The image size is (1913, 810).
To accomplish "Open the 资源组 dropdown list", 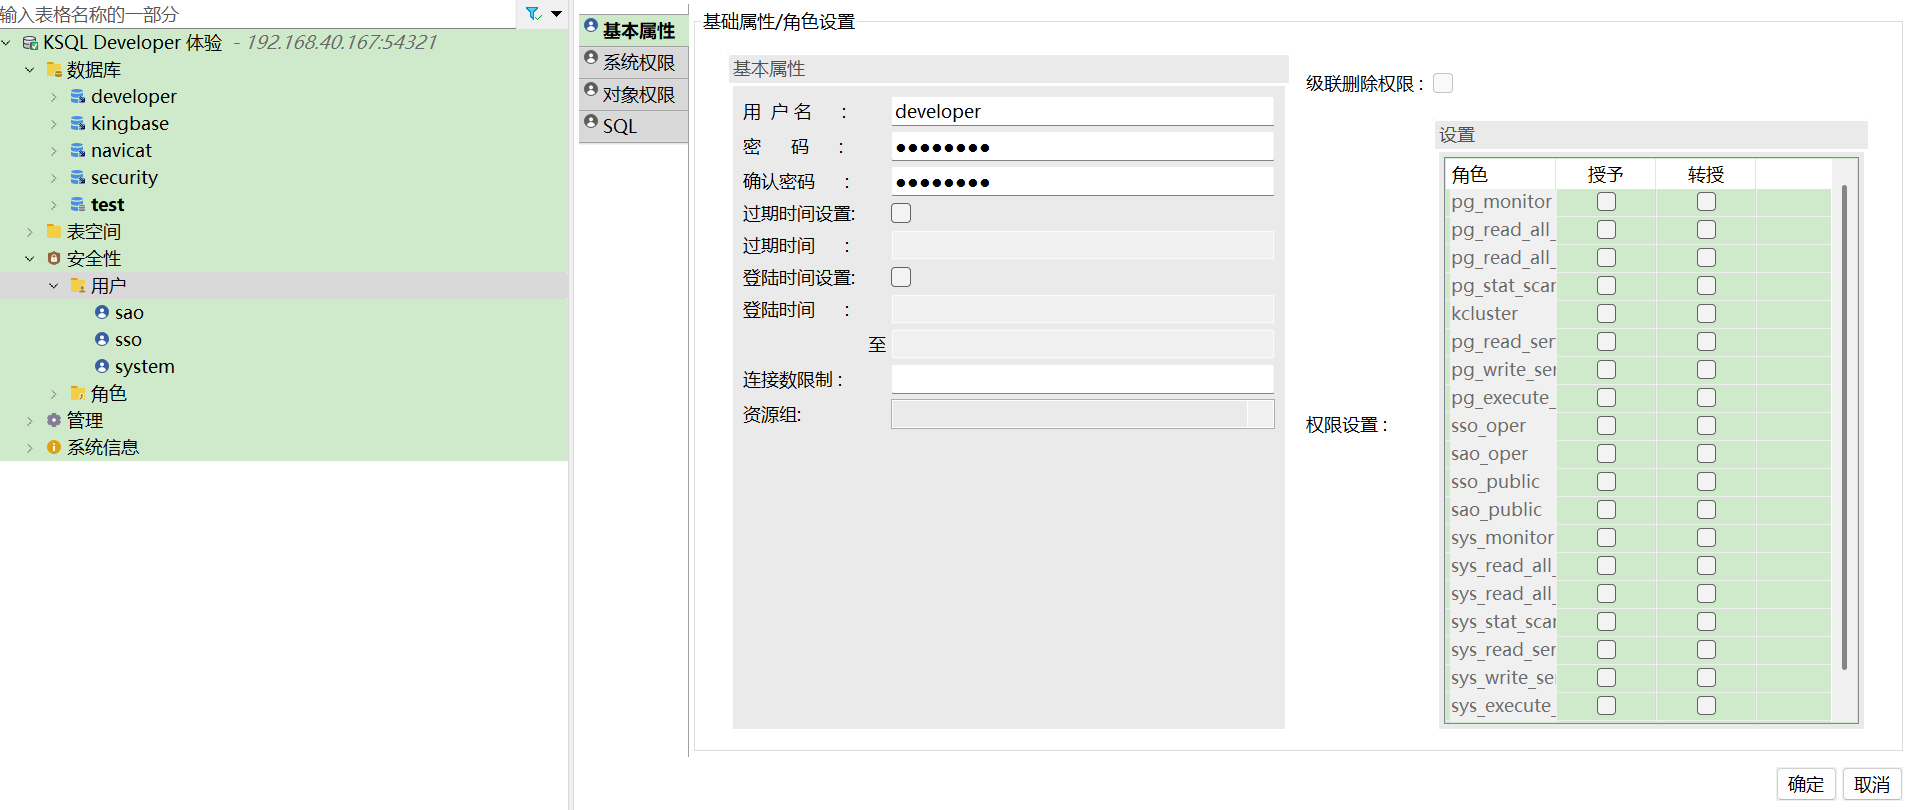I will pos(1260,415).
